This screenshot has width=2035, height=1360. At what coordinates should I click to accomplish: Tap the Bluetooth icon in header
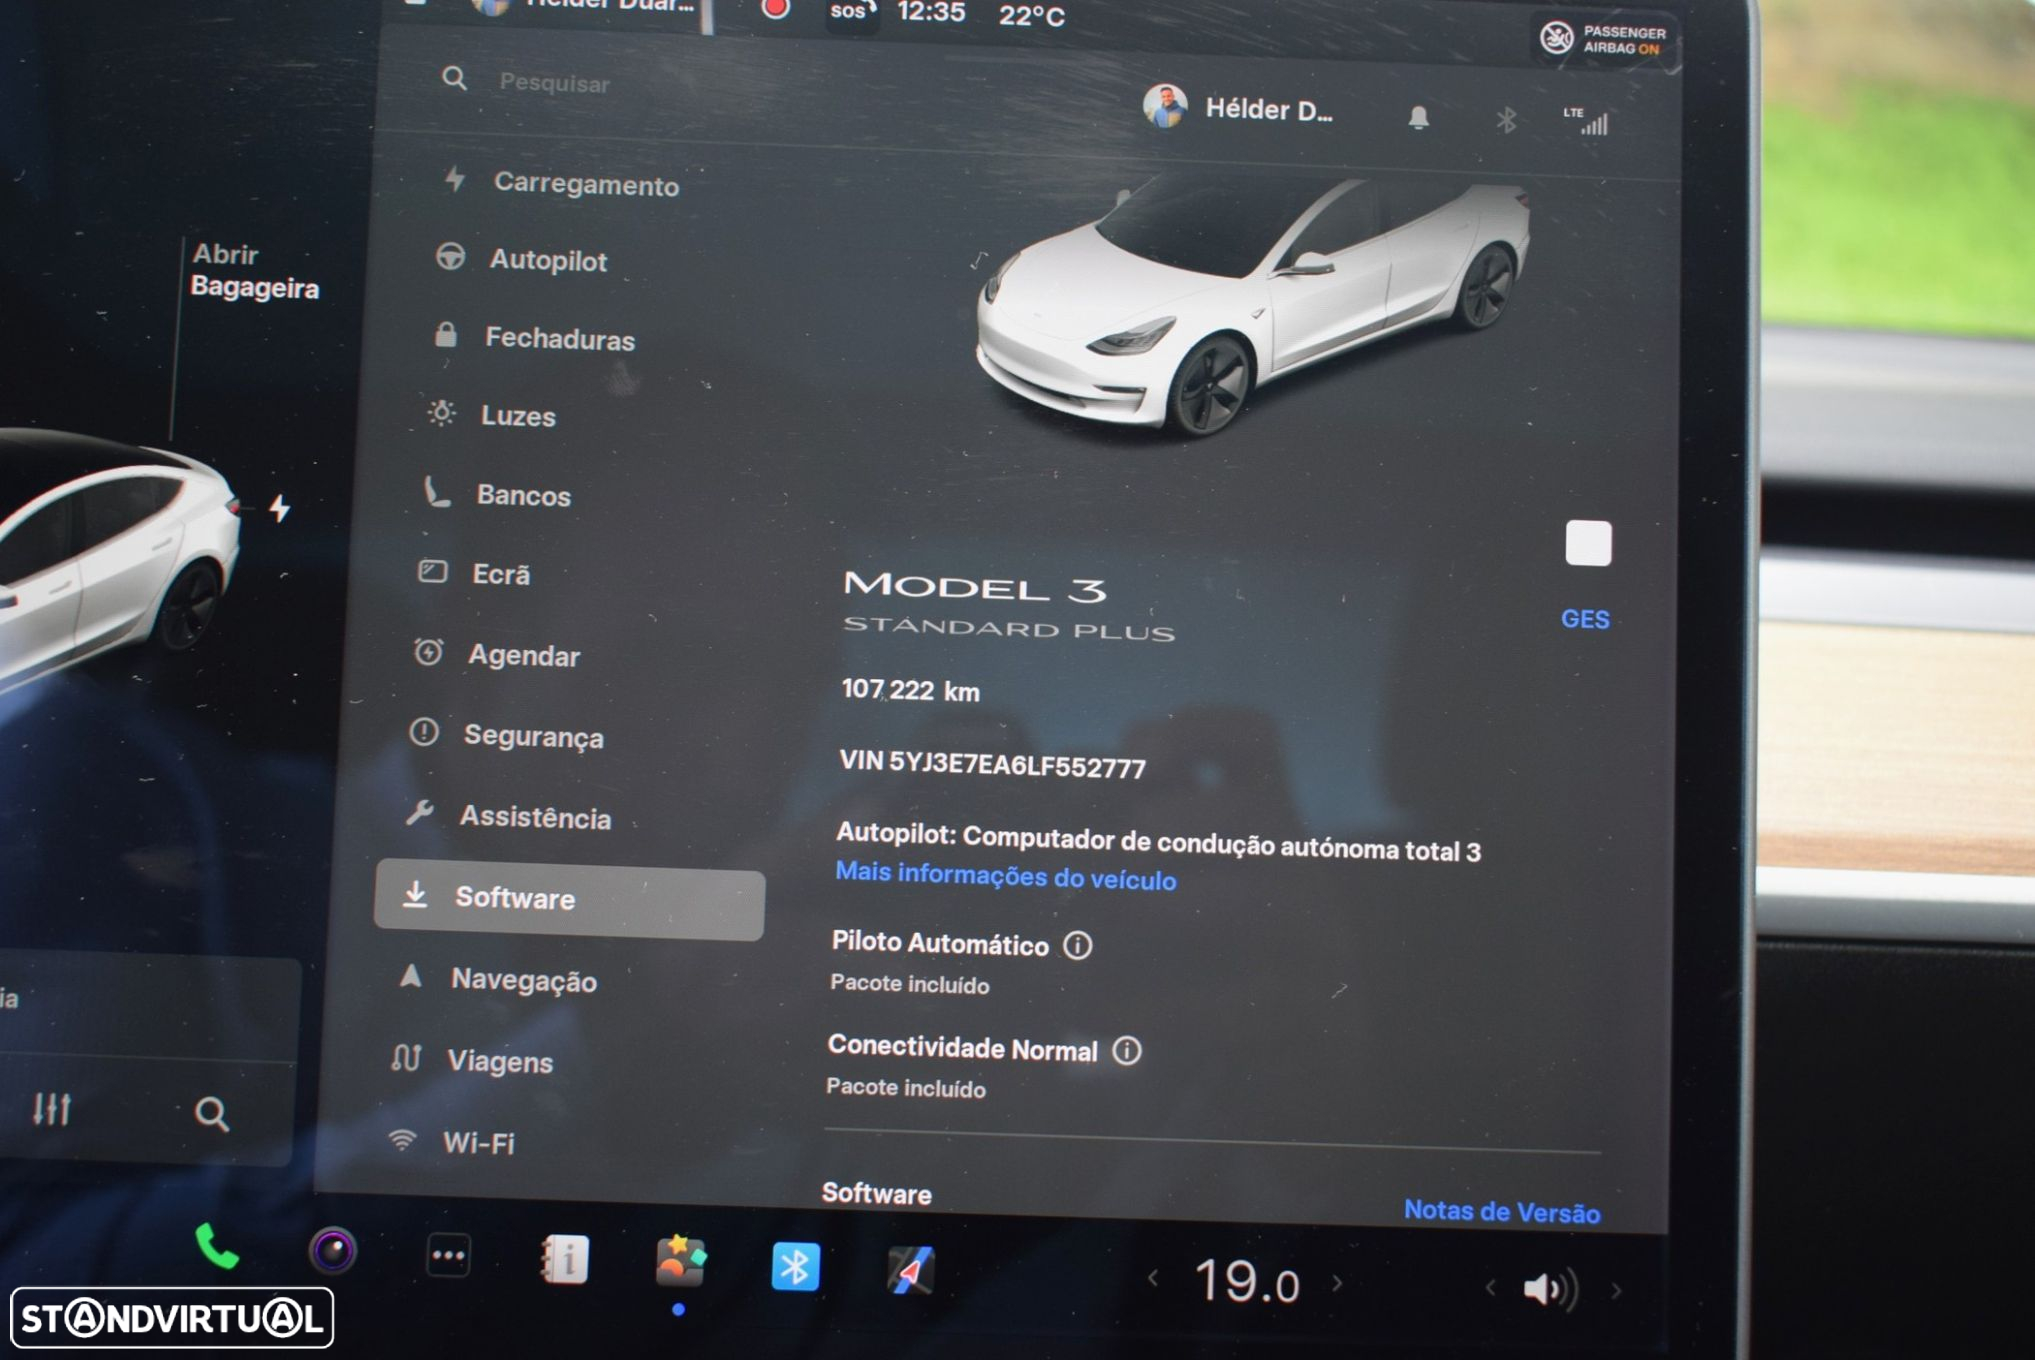click(1505, 120)
